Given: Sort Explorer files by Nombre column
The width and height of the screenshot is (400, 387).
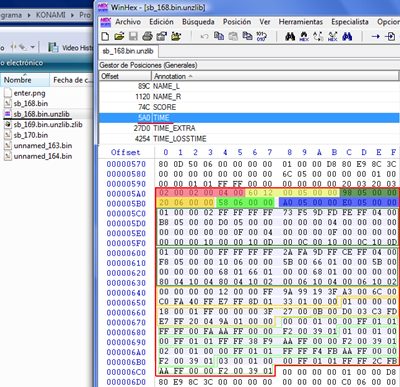Looking at the screenshot, I should click(x=25, y=80).
